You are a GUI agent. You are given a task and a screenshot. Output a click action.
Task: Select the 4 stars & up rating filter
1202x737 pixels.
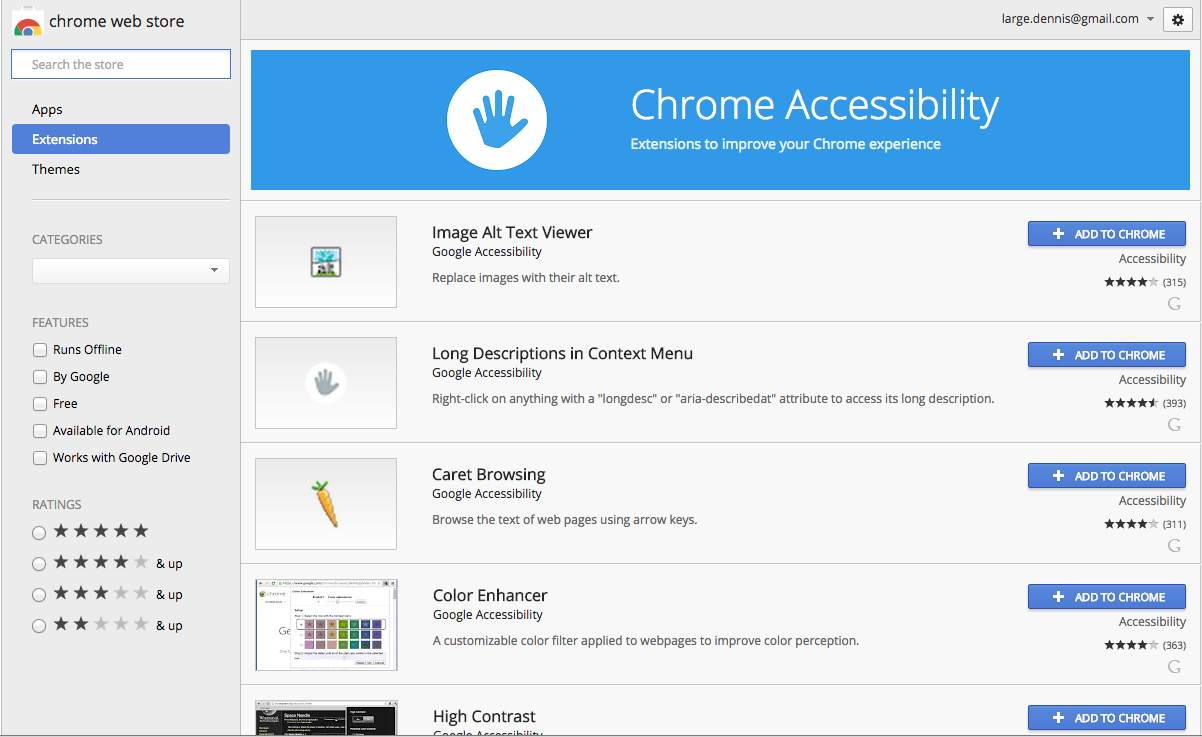[x=39, y=563]
